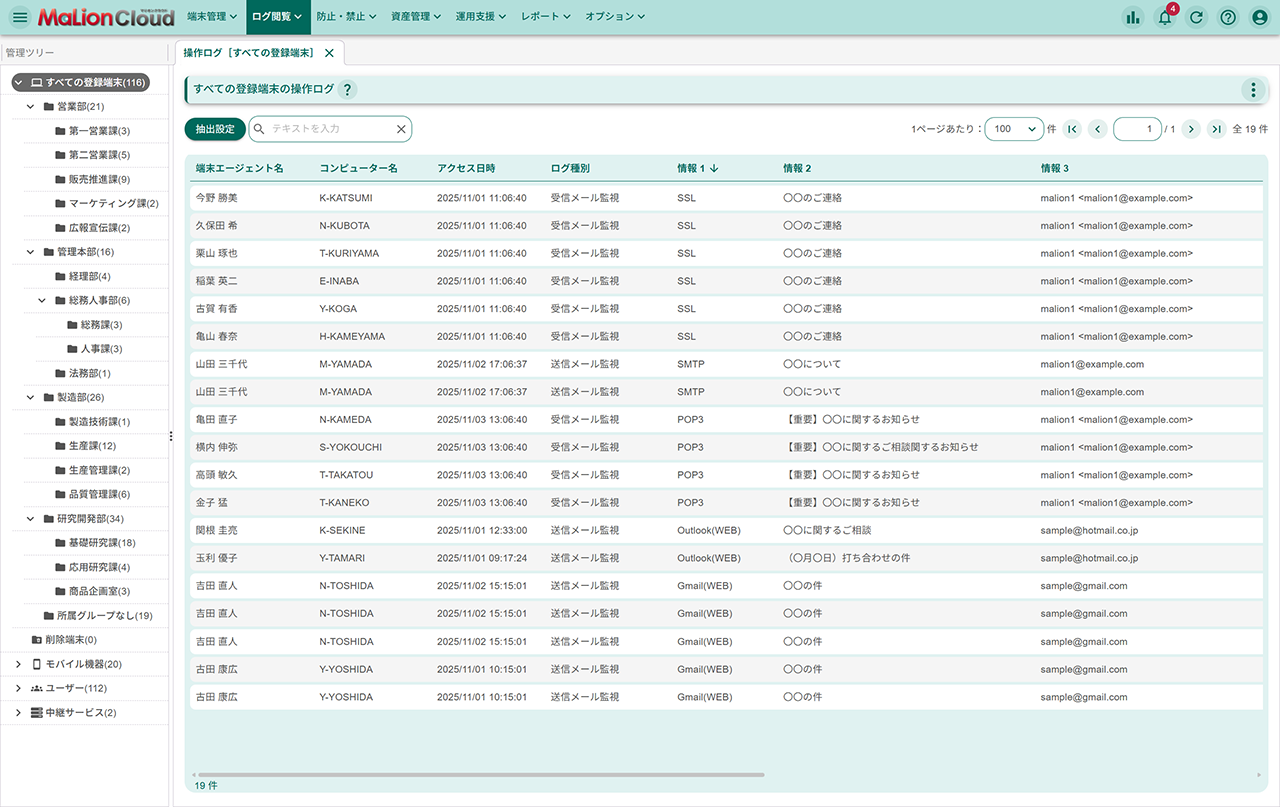
Task: Clear the search text with X icon
Action: click(x=401, y=129)
